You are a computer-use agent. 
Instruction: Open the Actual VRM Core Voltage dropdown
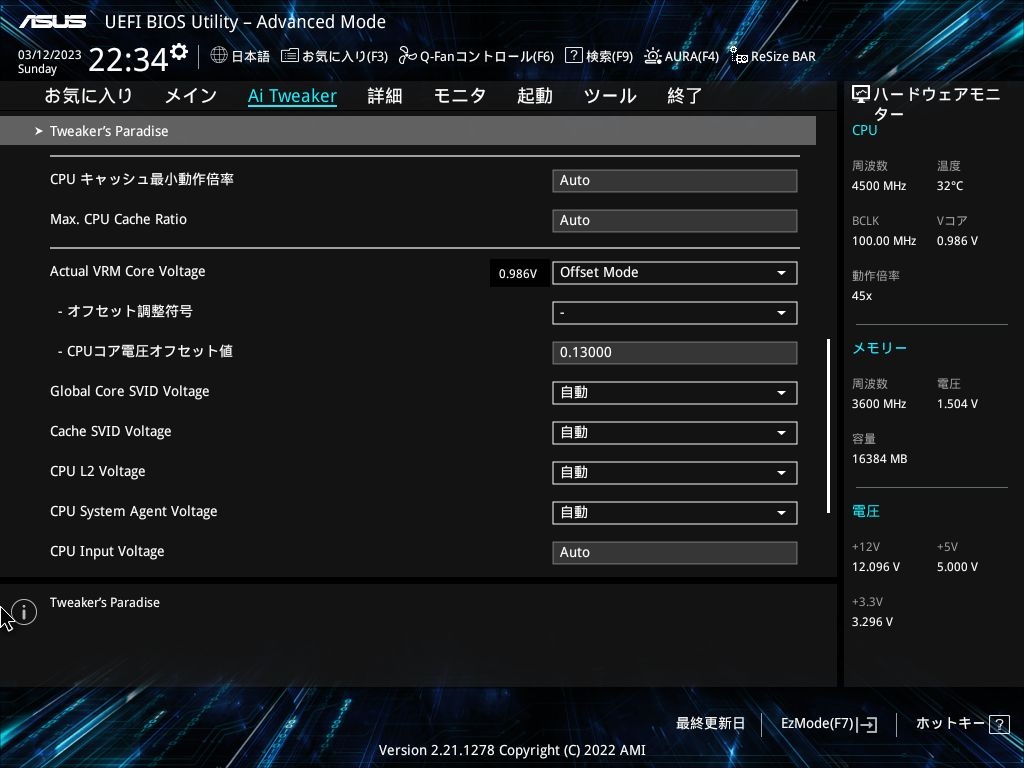[x=675, y=272]
